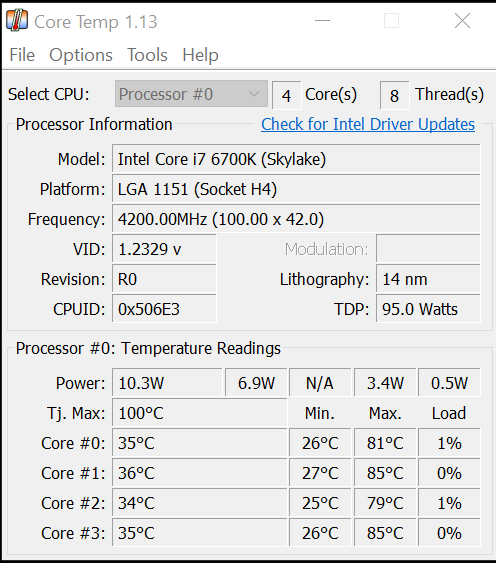Close the Core Temp window
The image size is (496, 563).
(x=462, y=21)
